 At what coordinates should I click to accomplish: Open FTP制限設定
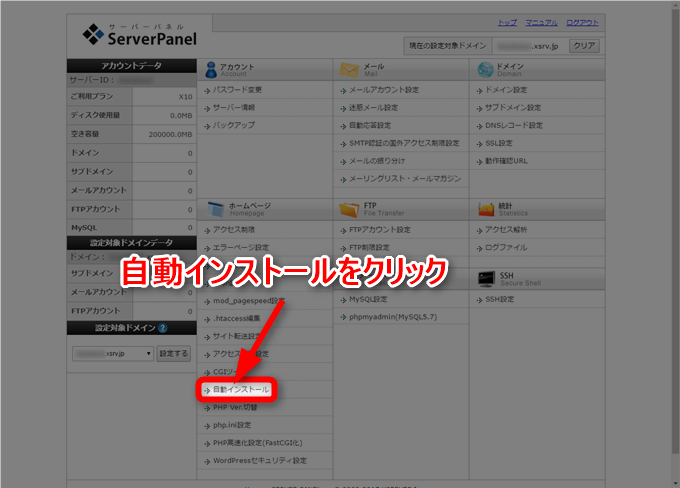click(x=369, y=247)
